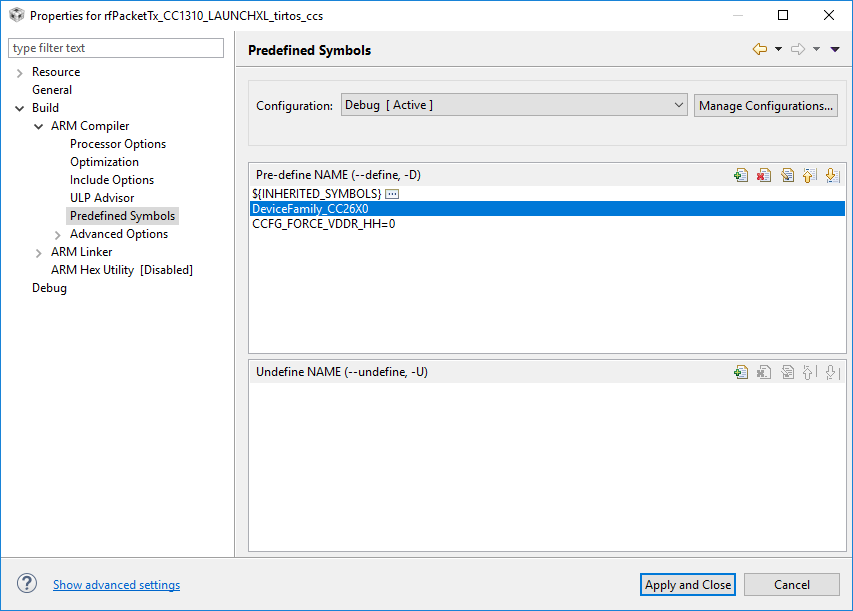Click the disabled move-up icon in Undefine NAME
The height and width of the screenshot is (611, 853).
pyautogui.click(x=809, y=372)
